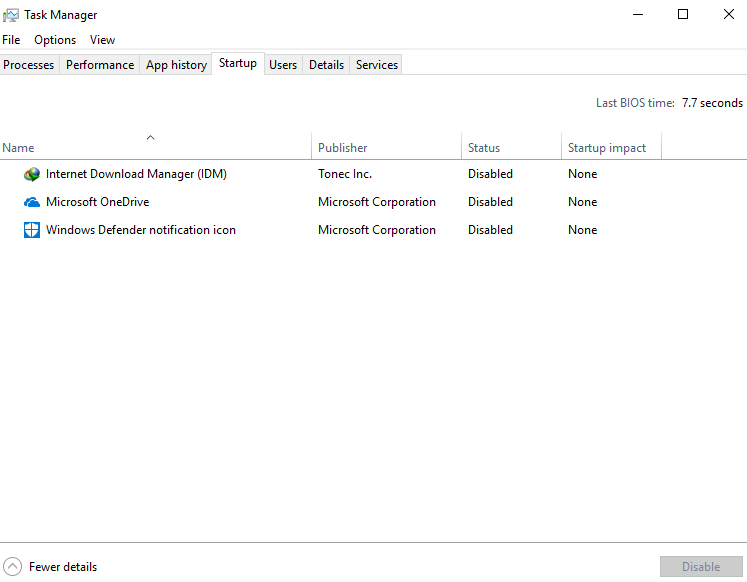
Task: Toggle Name column sort arrow
Action: point(151,138)
